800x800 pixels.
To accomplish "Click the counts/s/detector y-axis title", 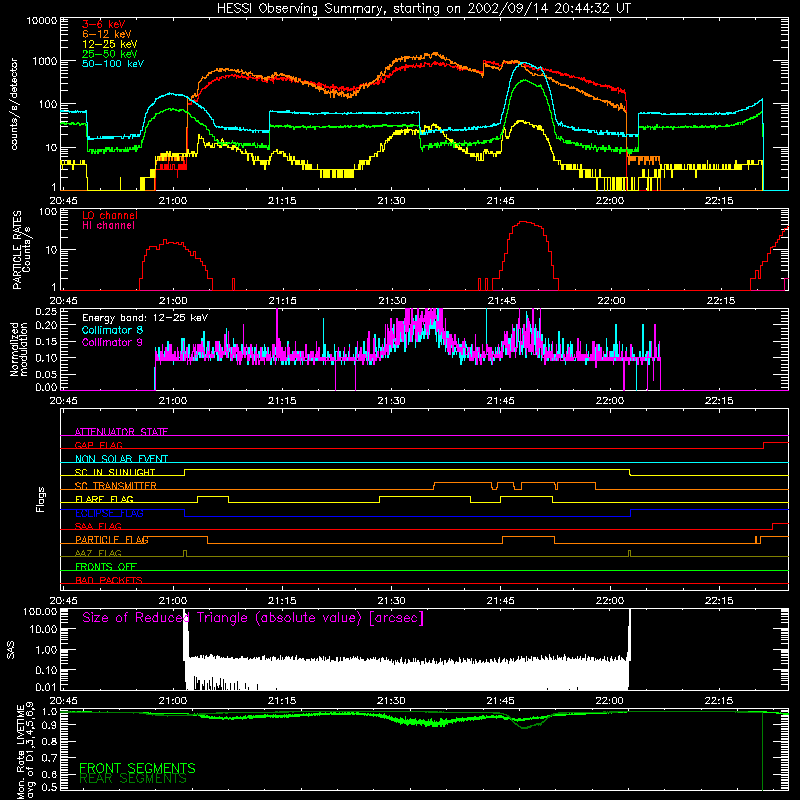I will [14, 104].
